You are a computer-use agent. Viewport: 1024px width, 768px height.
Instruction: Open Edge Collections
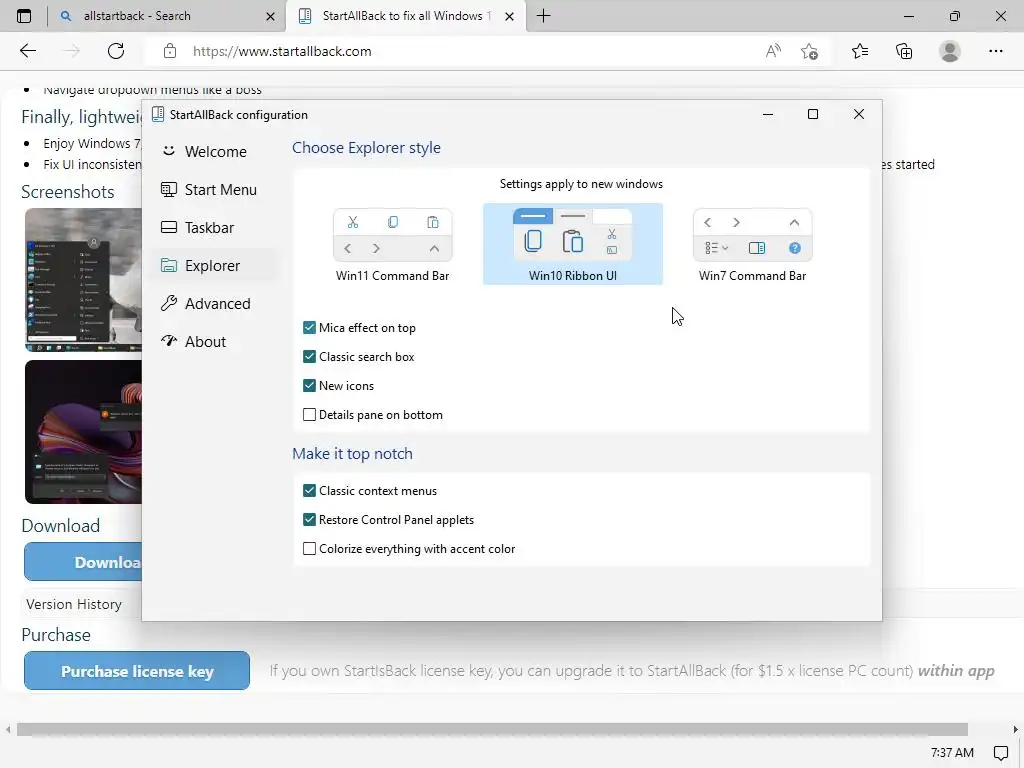tap(904, 51)
